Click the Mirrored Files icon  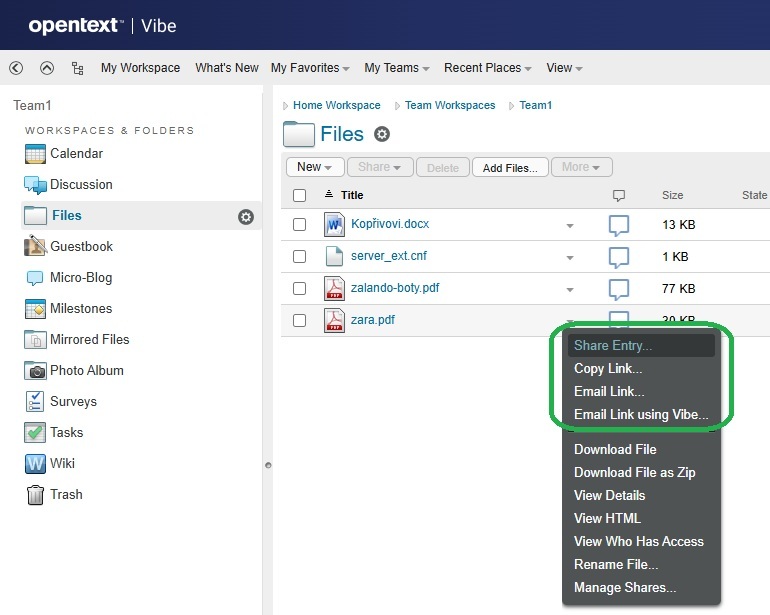pos(35,339)
